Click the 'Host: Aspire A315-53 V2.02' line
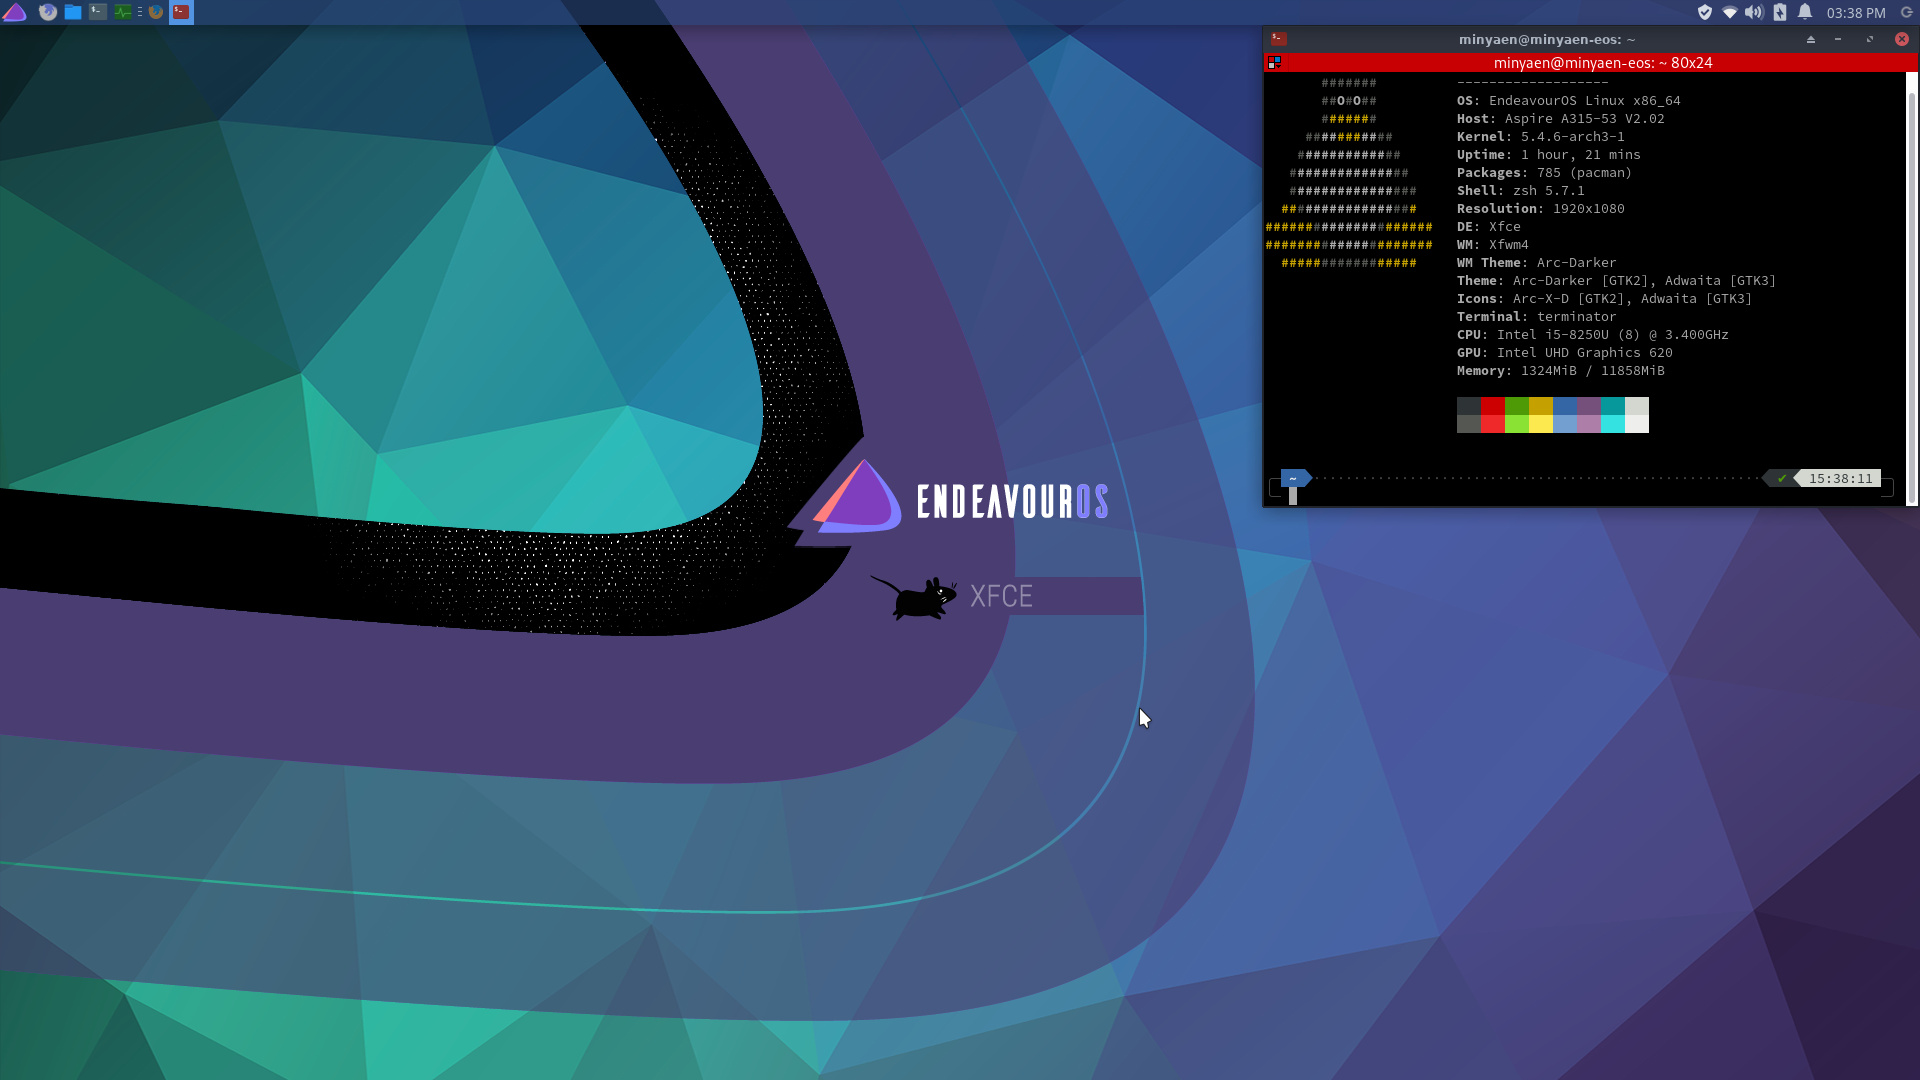1920x1080 pixels. (x=1560, y=119)
